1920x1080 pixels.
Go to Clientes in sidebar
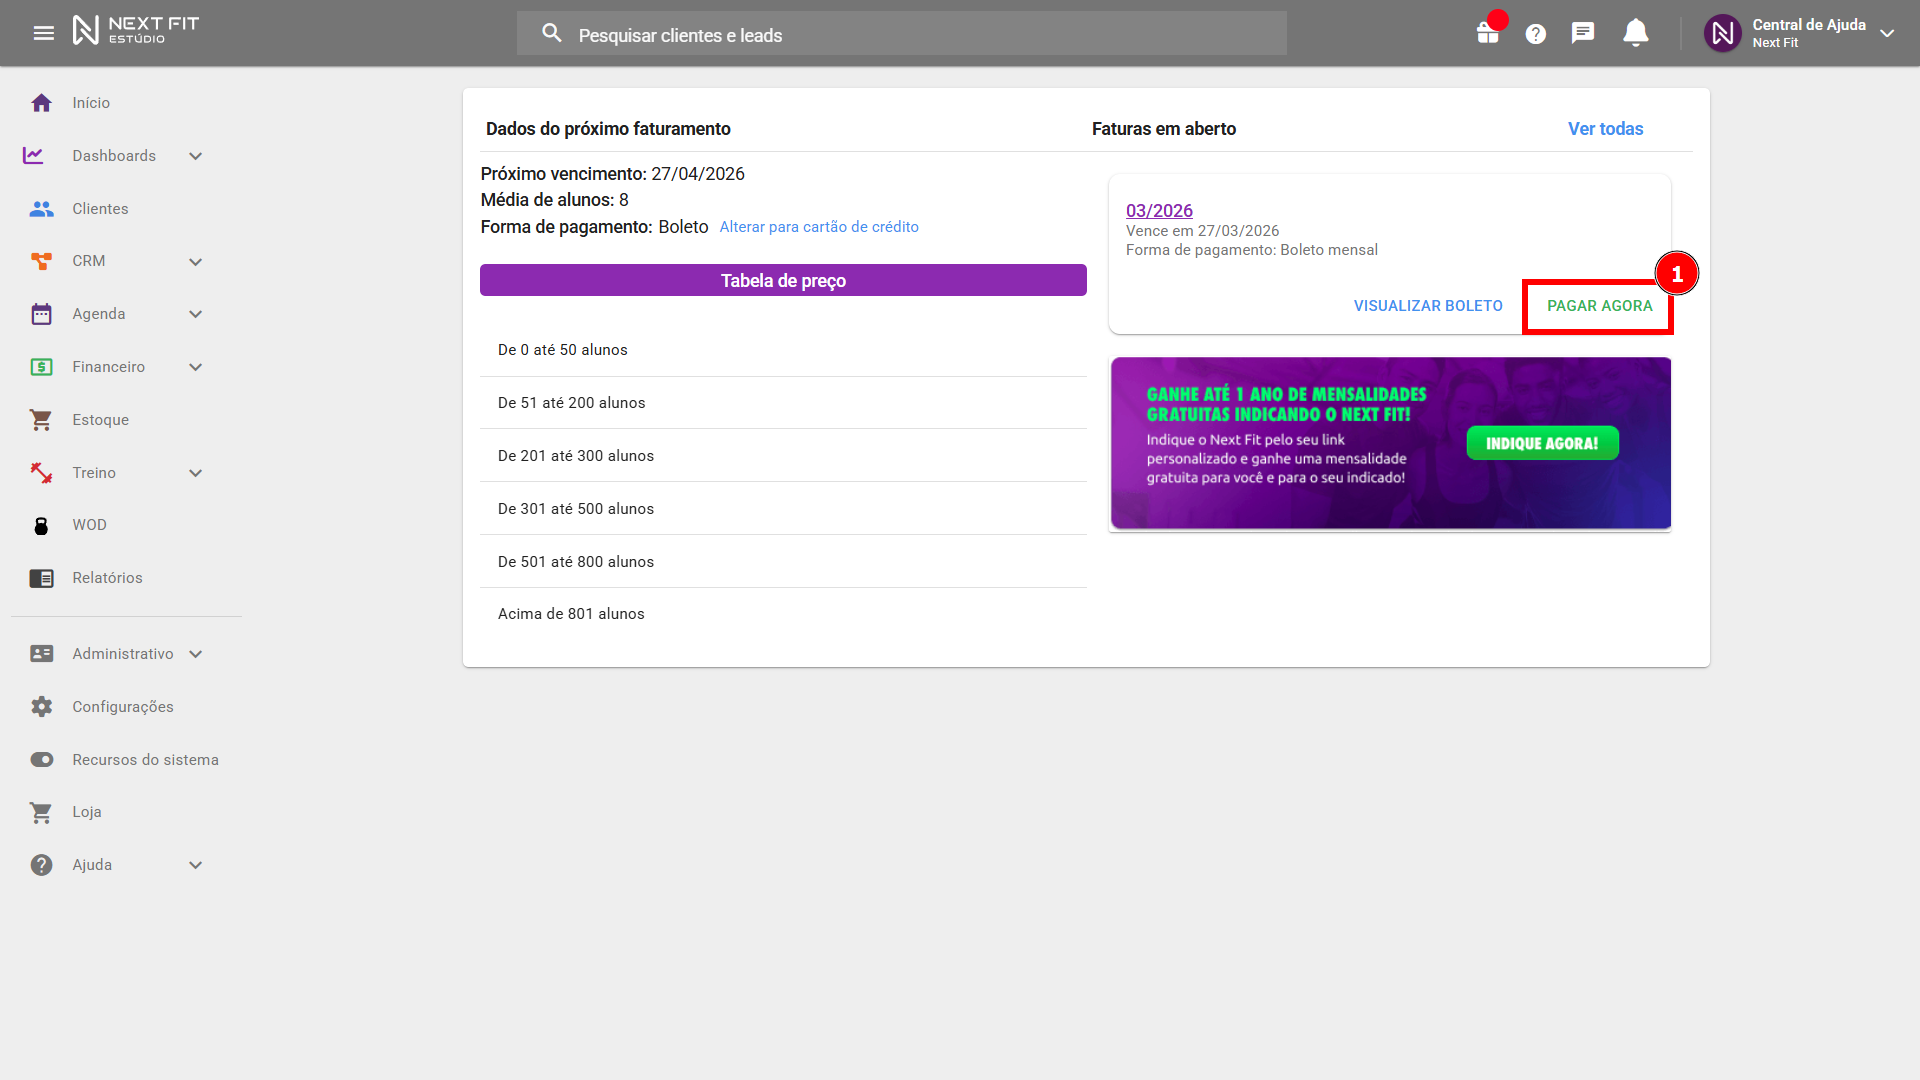[100, 209]
